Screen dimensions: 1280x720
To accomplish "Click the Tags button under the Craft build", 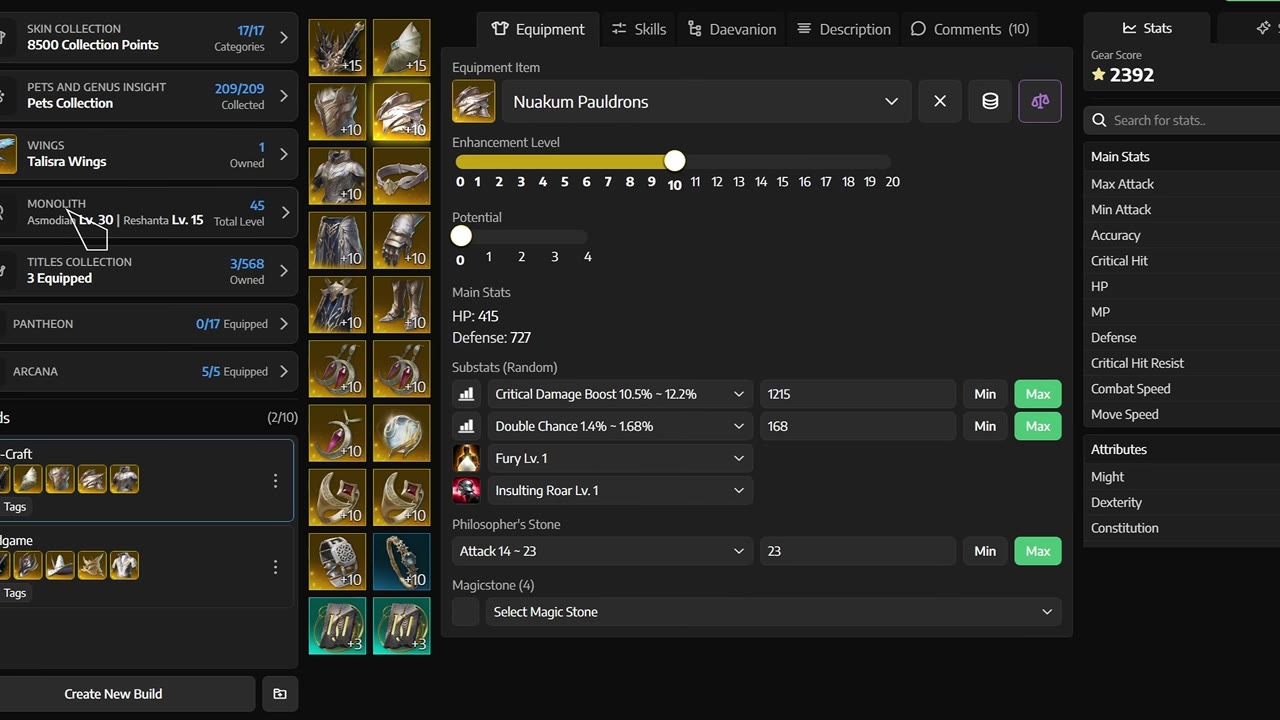I will click(x=15, y=507).
